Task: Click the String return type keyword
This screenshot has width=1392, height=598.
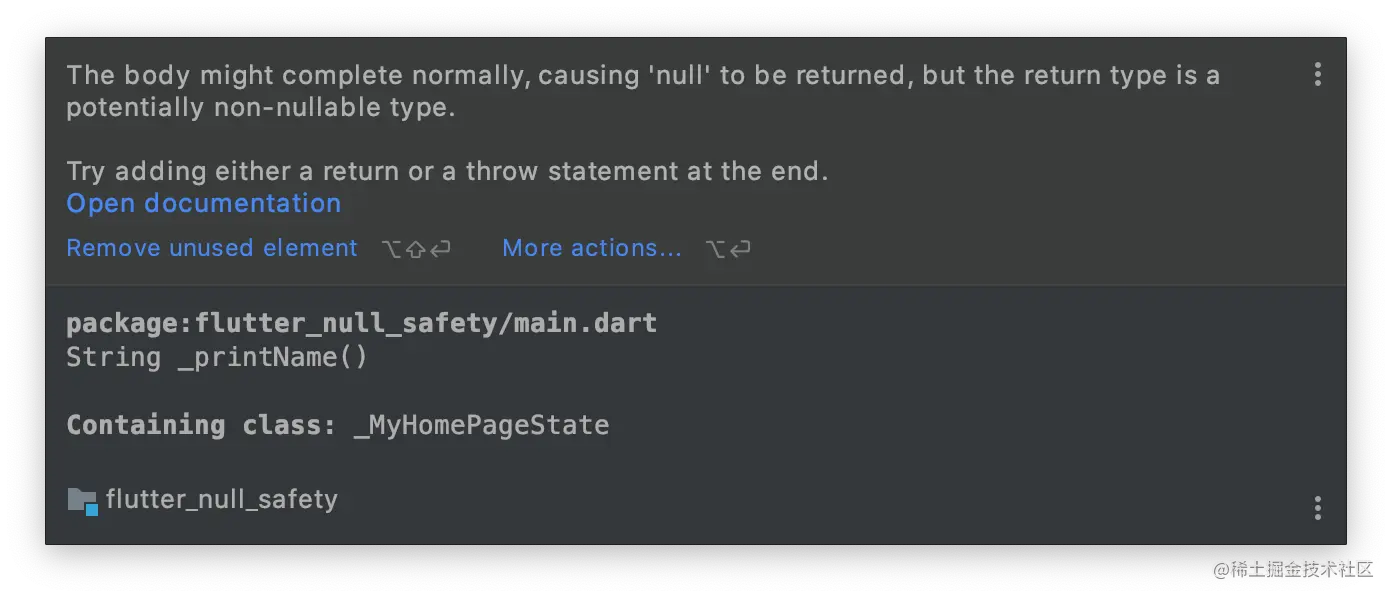Action: pos(114,357)
